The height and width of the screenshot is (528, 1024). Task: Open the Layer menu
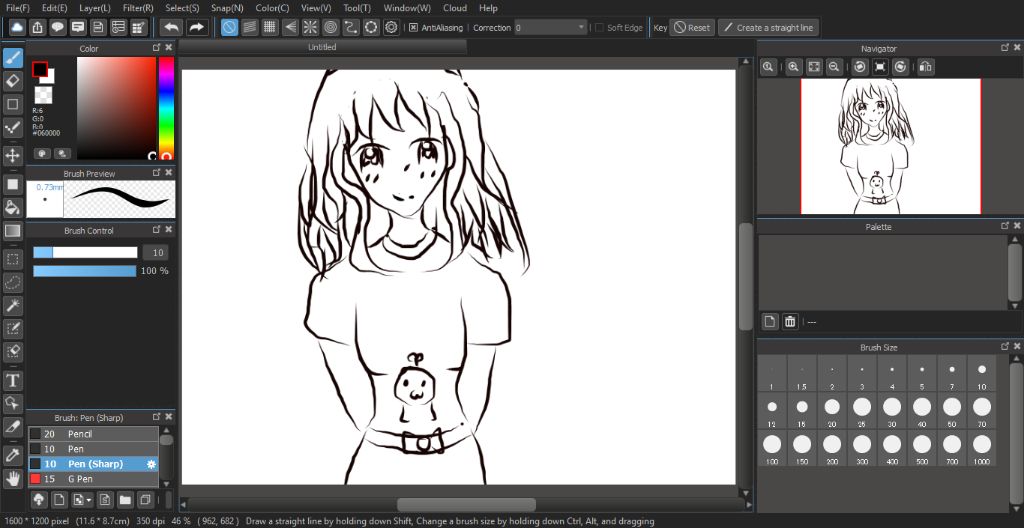pyautogui.click(x=95, y=8)
